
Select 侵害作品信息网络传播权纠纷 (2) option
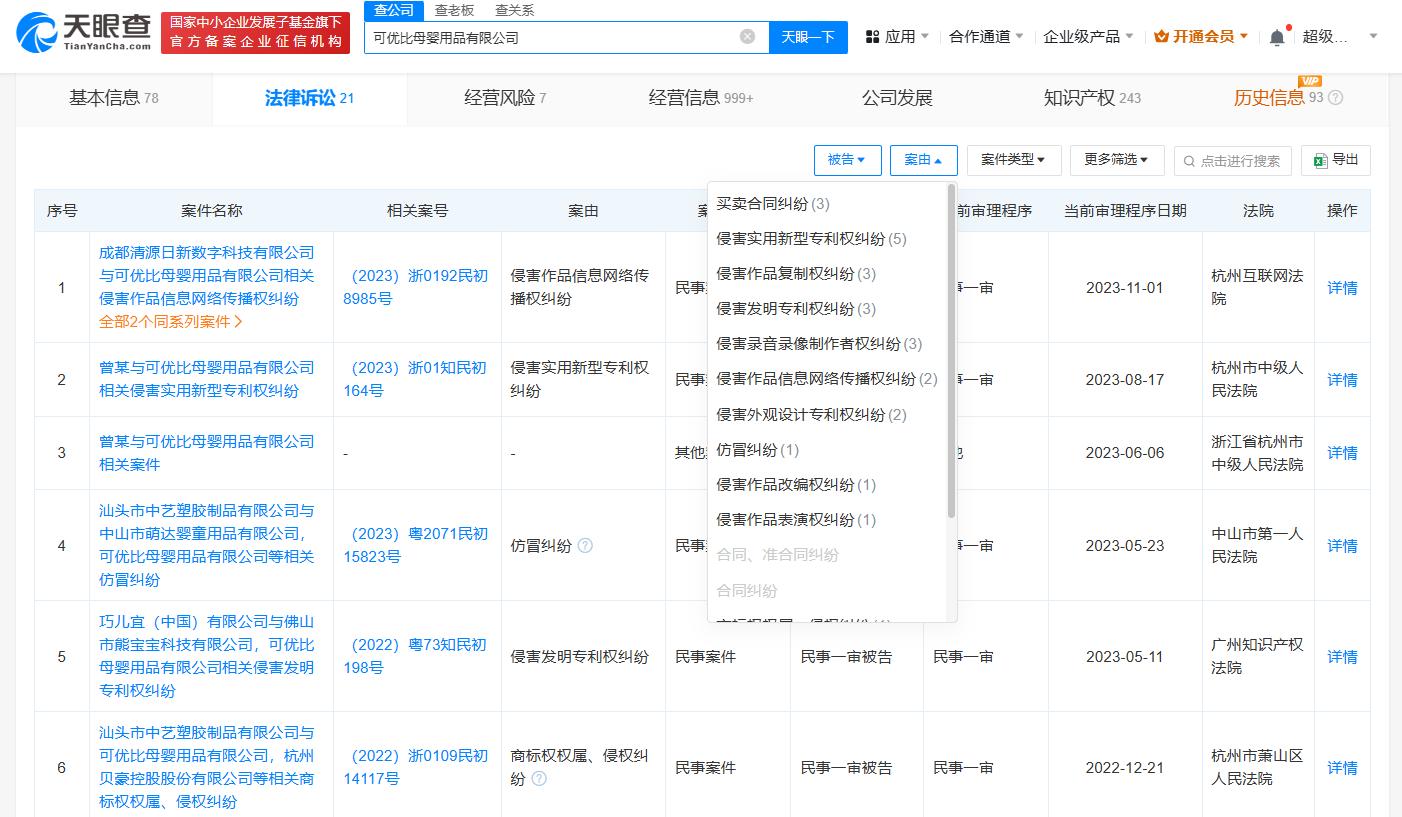click(x=827, y=379)
